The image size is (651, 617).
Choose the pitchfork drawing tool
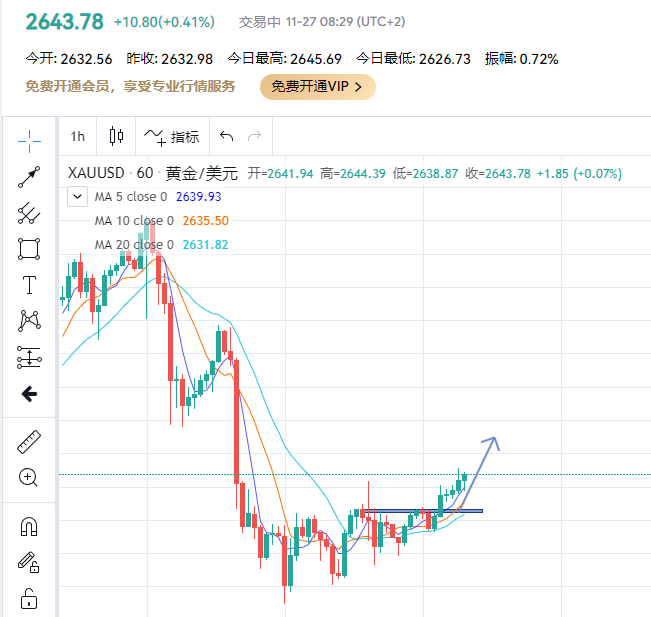(29, 213)
